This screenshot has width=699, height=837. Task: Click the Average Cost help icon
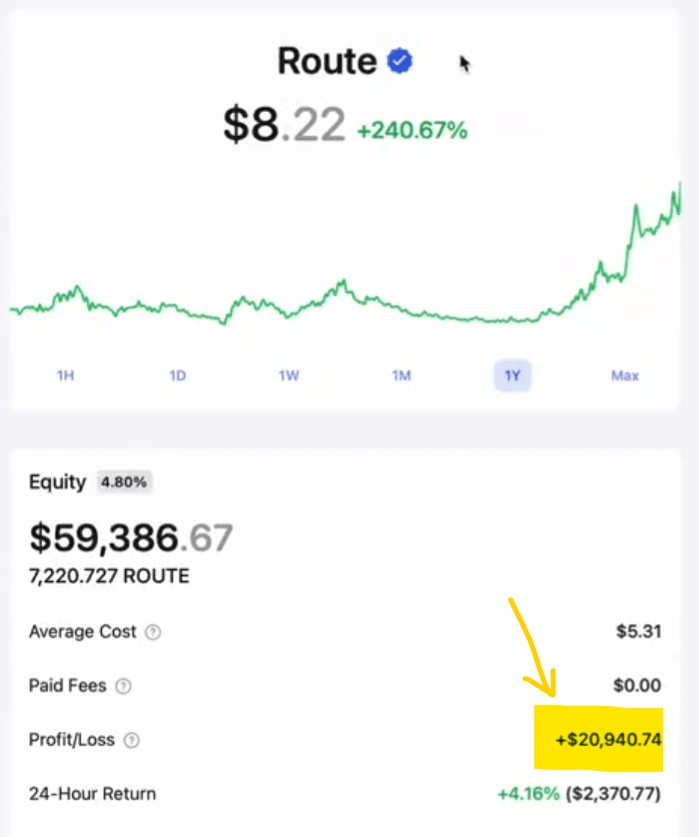[153, 632]
